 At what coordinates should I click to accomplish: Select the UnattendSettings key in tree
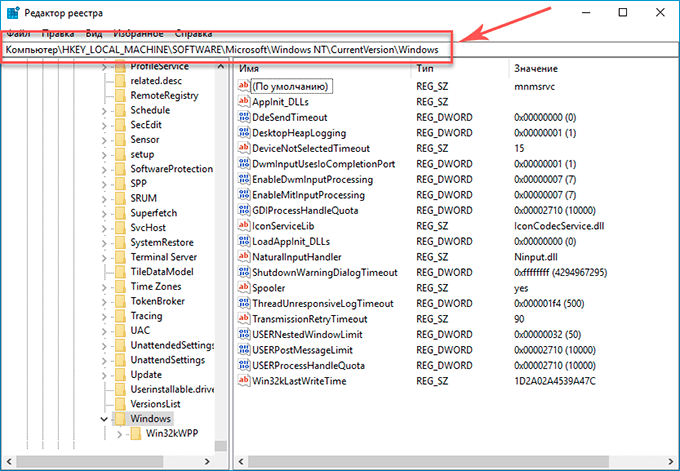click(167, 360)
